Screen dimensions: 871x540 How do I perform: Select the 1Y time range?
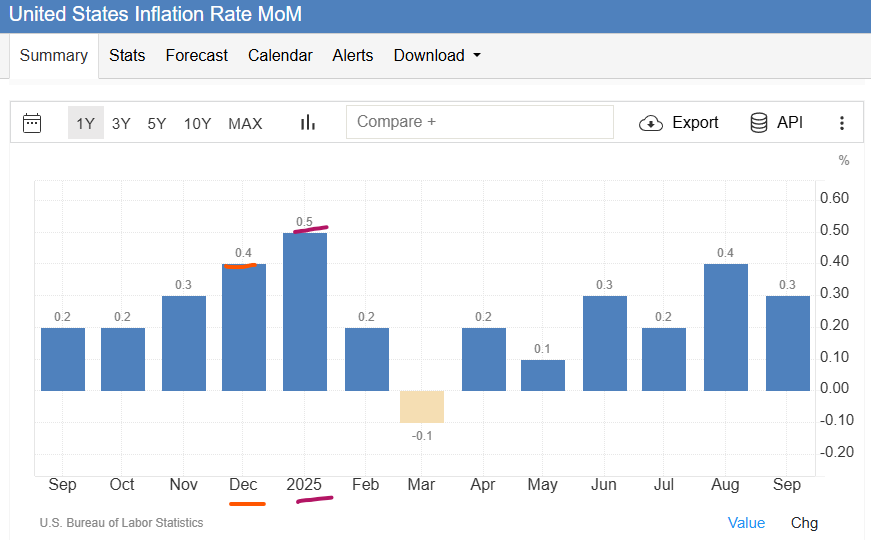85,123
